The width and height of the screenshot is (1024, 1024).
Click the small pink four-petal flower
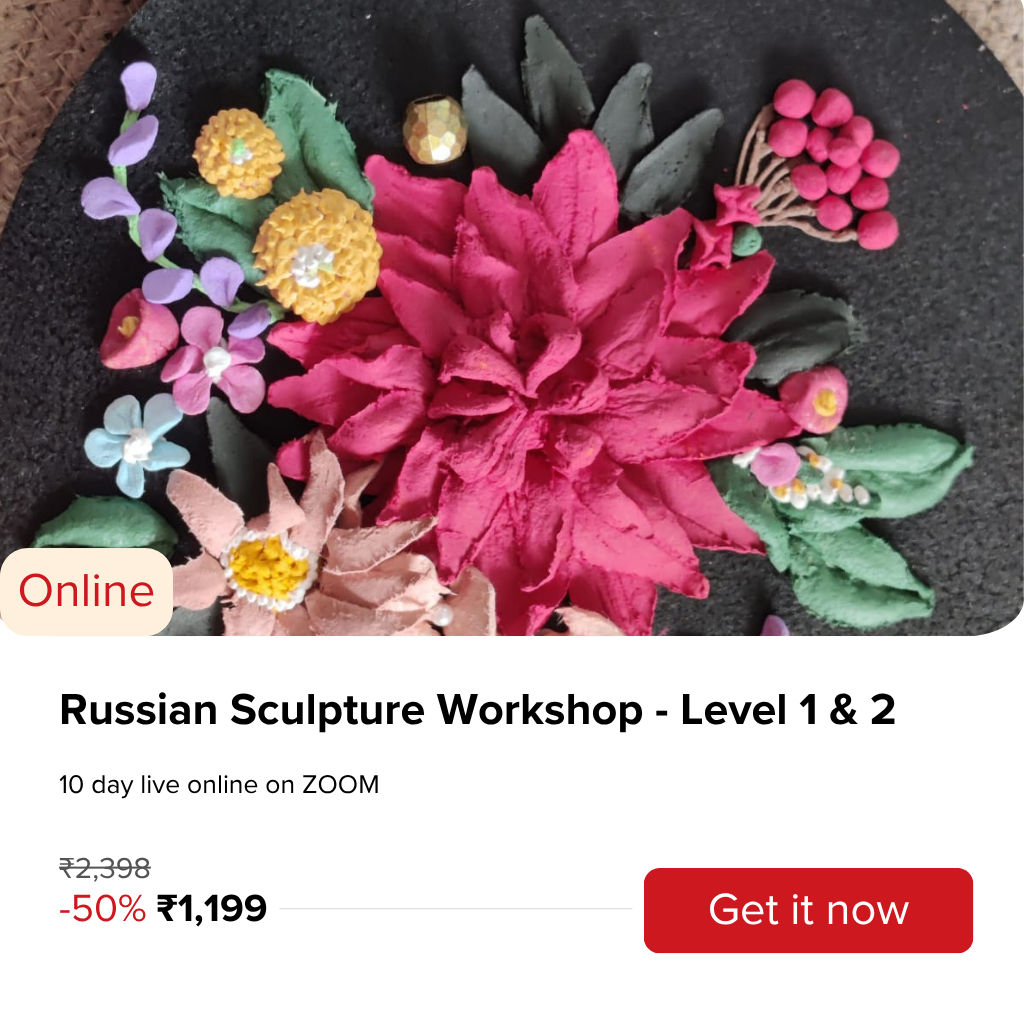214,359
